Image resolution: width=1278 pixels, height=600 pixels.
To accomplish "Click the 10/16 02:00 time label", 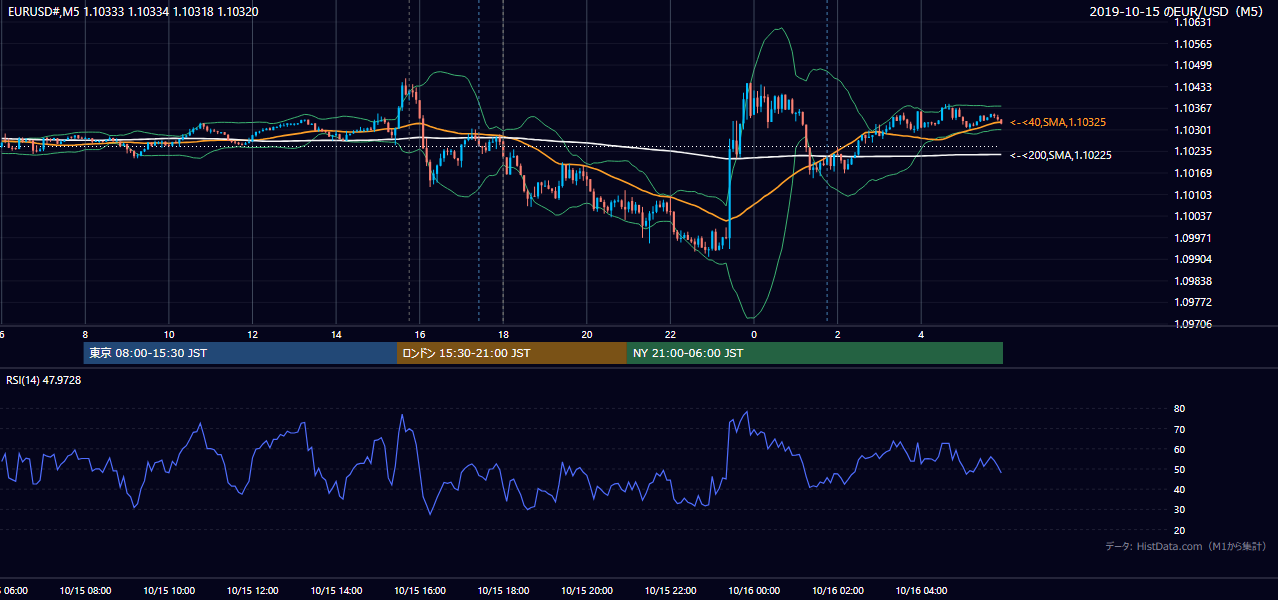I will (x=838, y=591).
